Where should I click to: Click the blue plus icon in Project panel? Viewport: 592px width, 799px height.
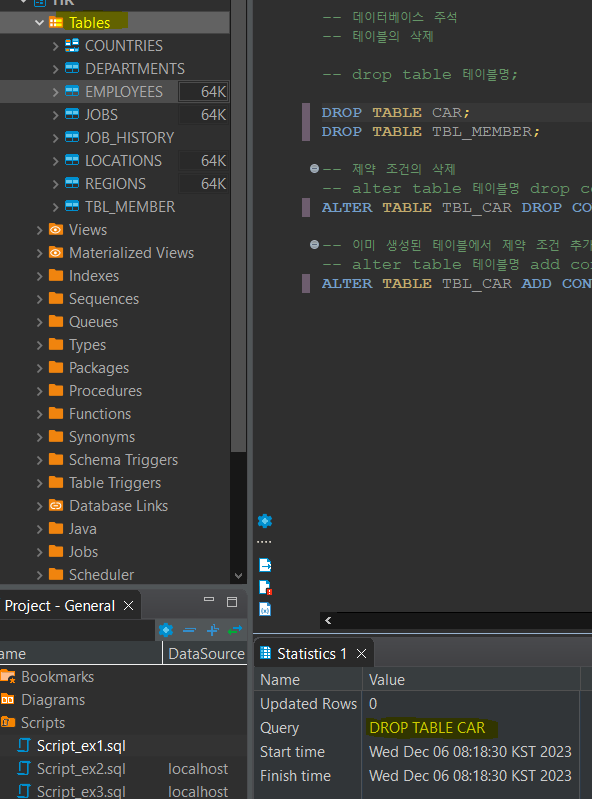(213, 630)
